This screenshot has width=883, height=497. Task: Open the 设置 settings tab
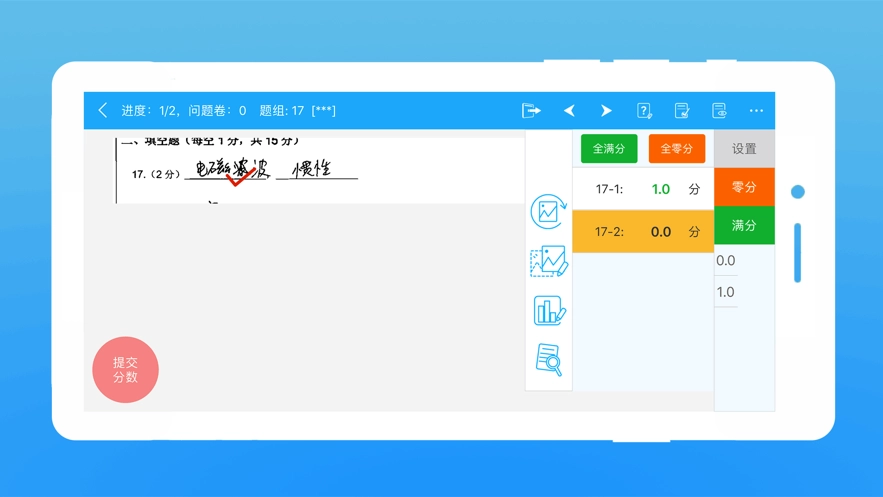(744, 149)
